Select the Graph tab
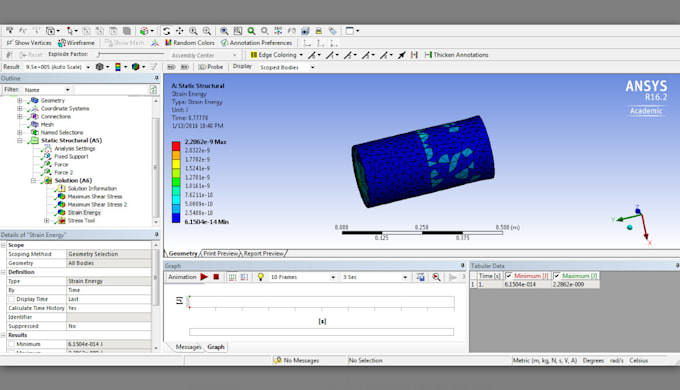The height and width of the screenshot is (390, 680). click(216, 347)
